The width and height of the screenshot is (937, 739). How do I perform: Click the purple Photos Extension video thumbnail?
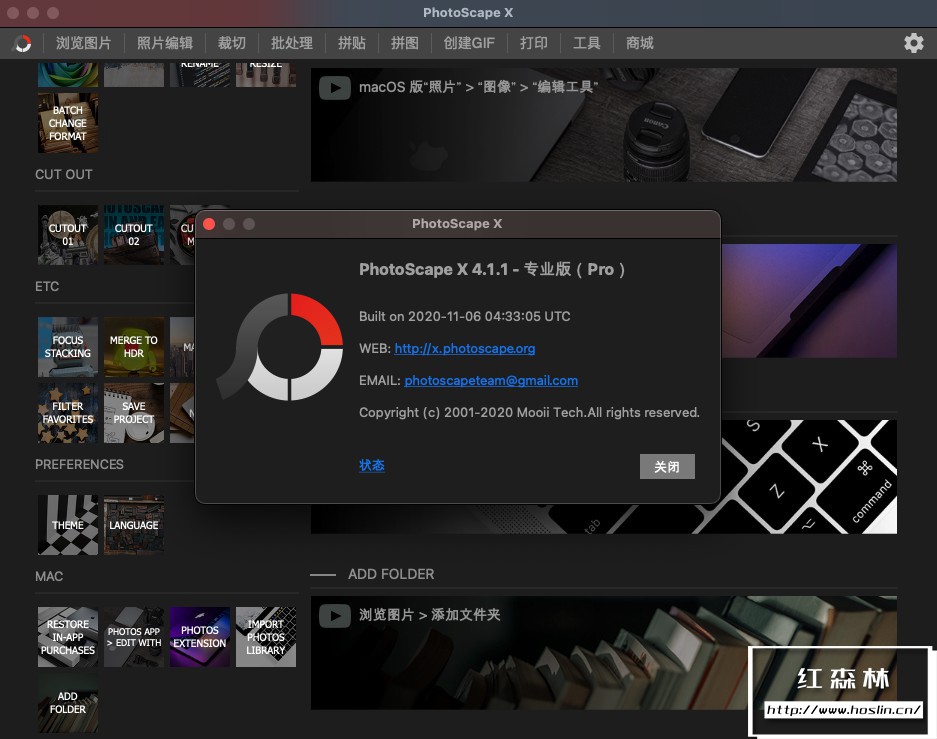click(809, 300)
